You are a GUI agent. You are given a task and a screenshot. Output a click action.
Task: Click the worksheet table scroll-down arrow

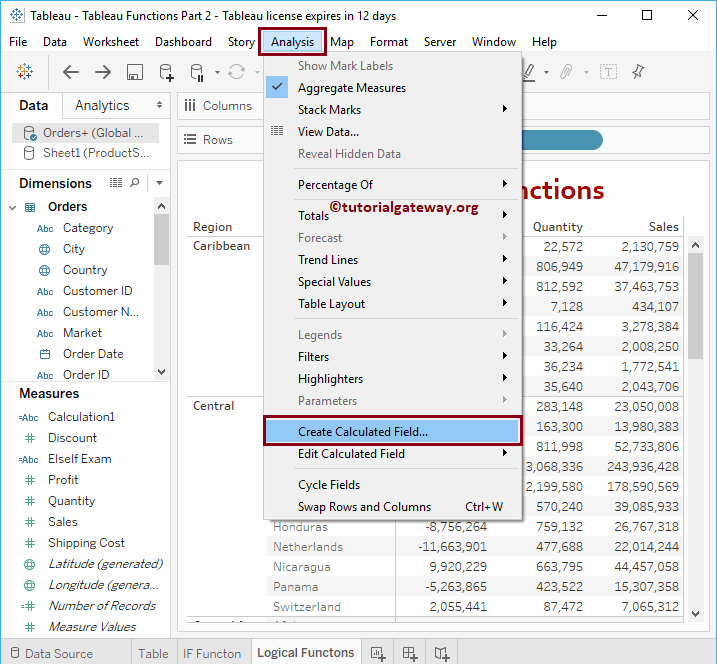696,614
